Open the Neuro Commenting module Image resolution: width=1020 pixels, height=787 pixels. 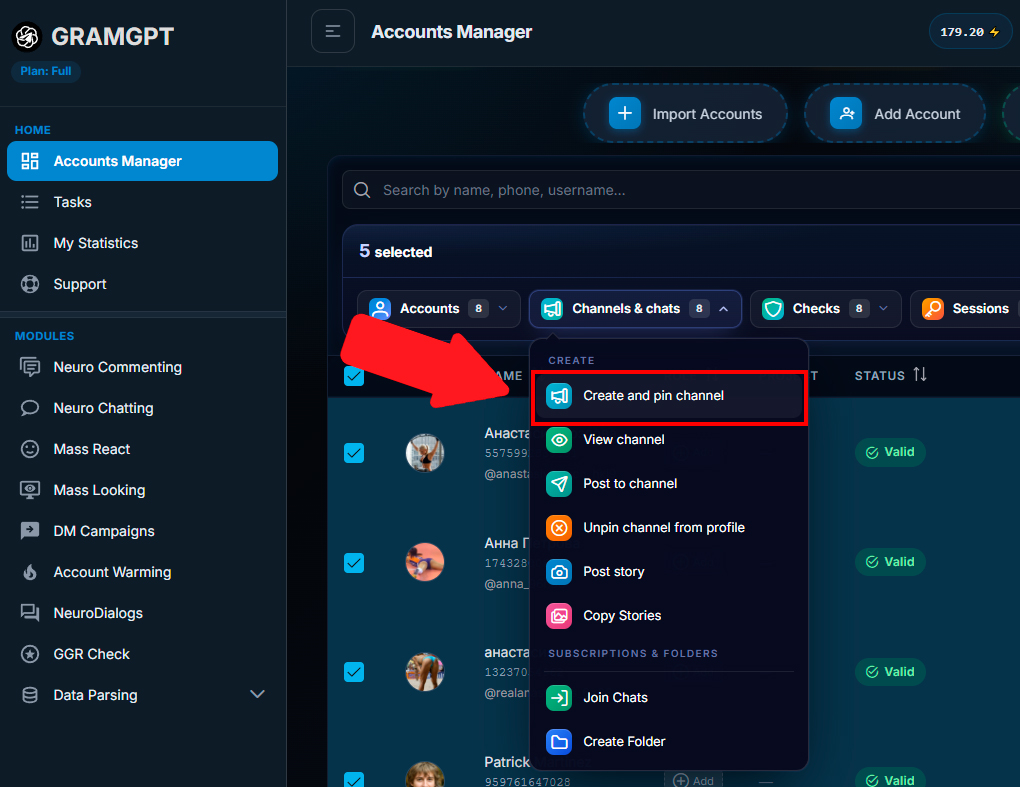(142, 367)
